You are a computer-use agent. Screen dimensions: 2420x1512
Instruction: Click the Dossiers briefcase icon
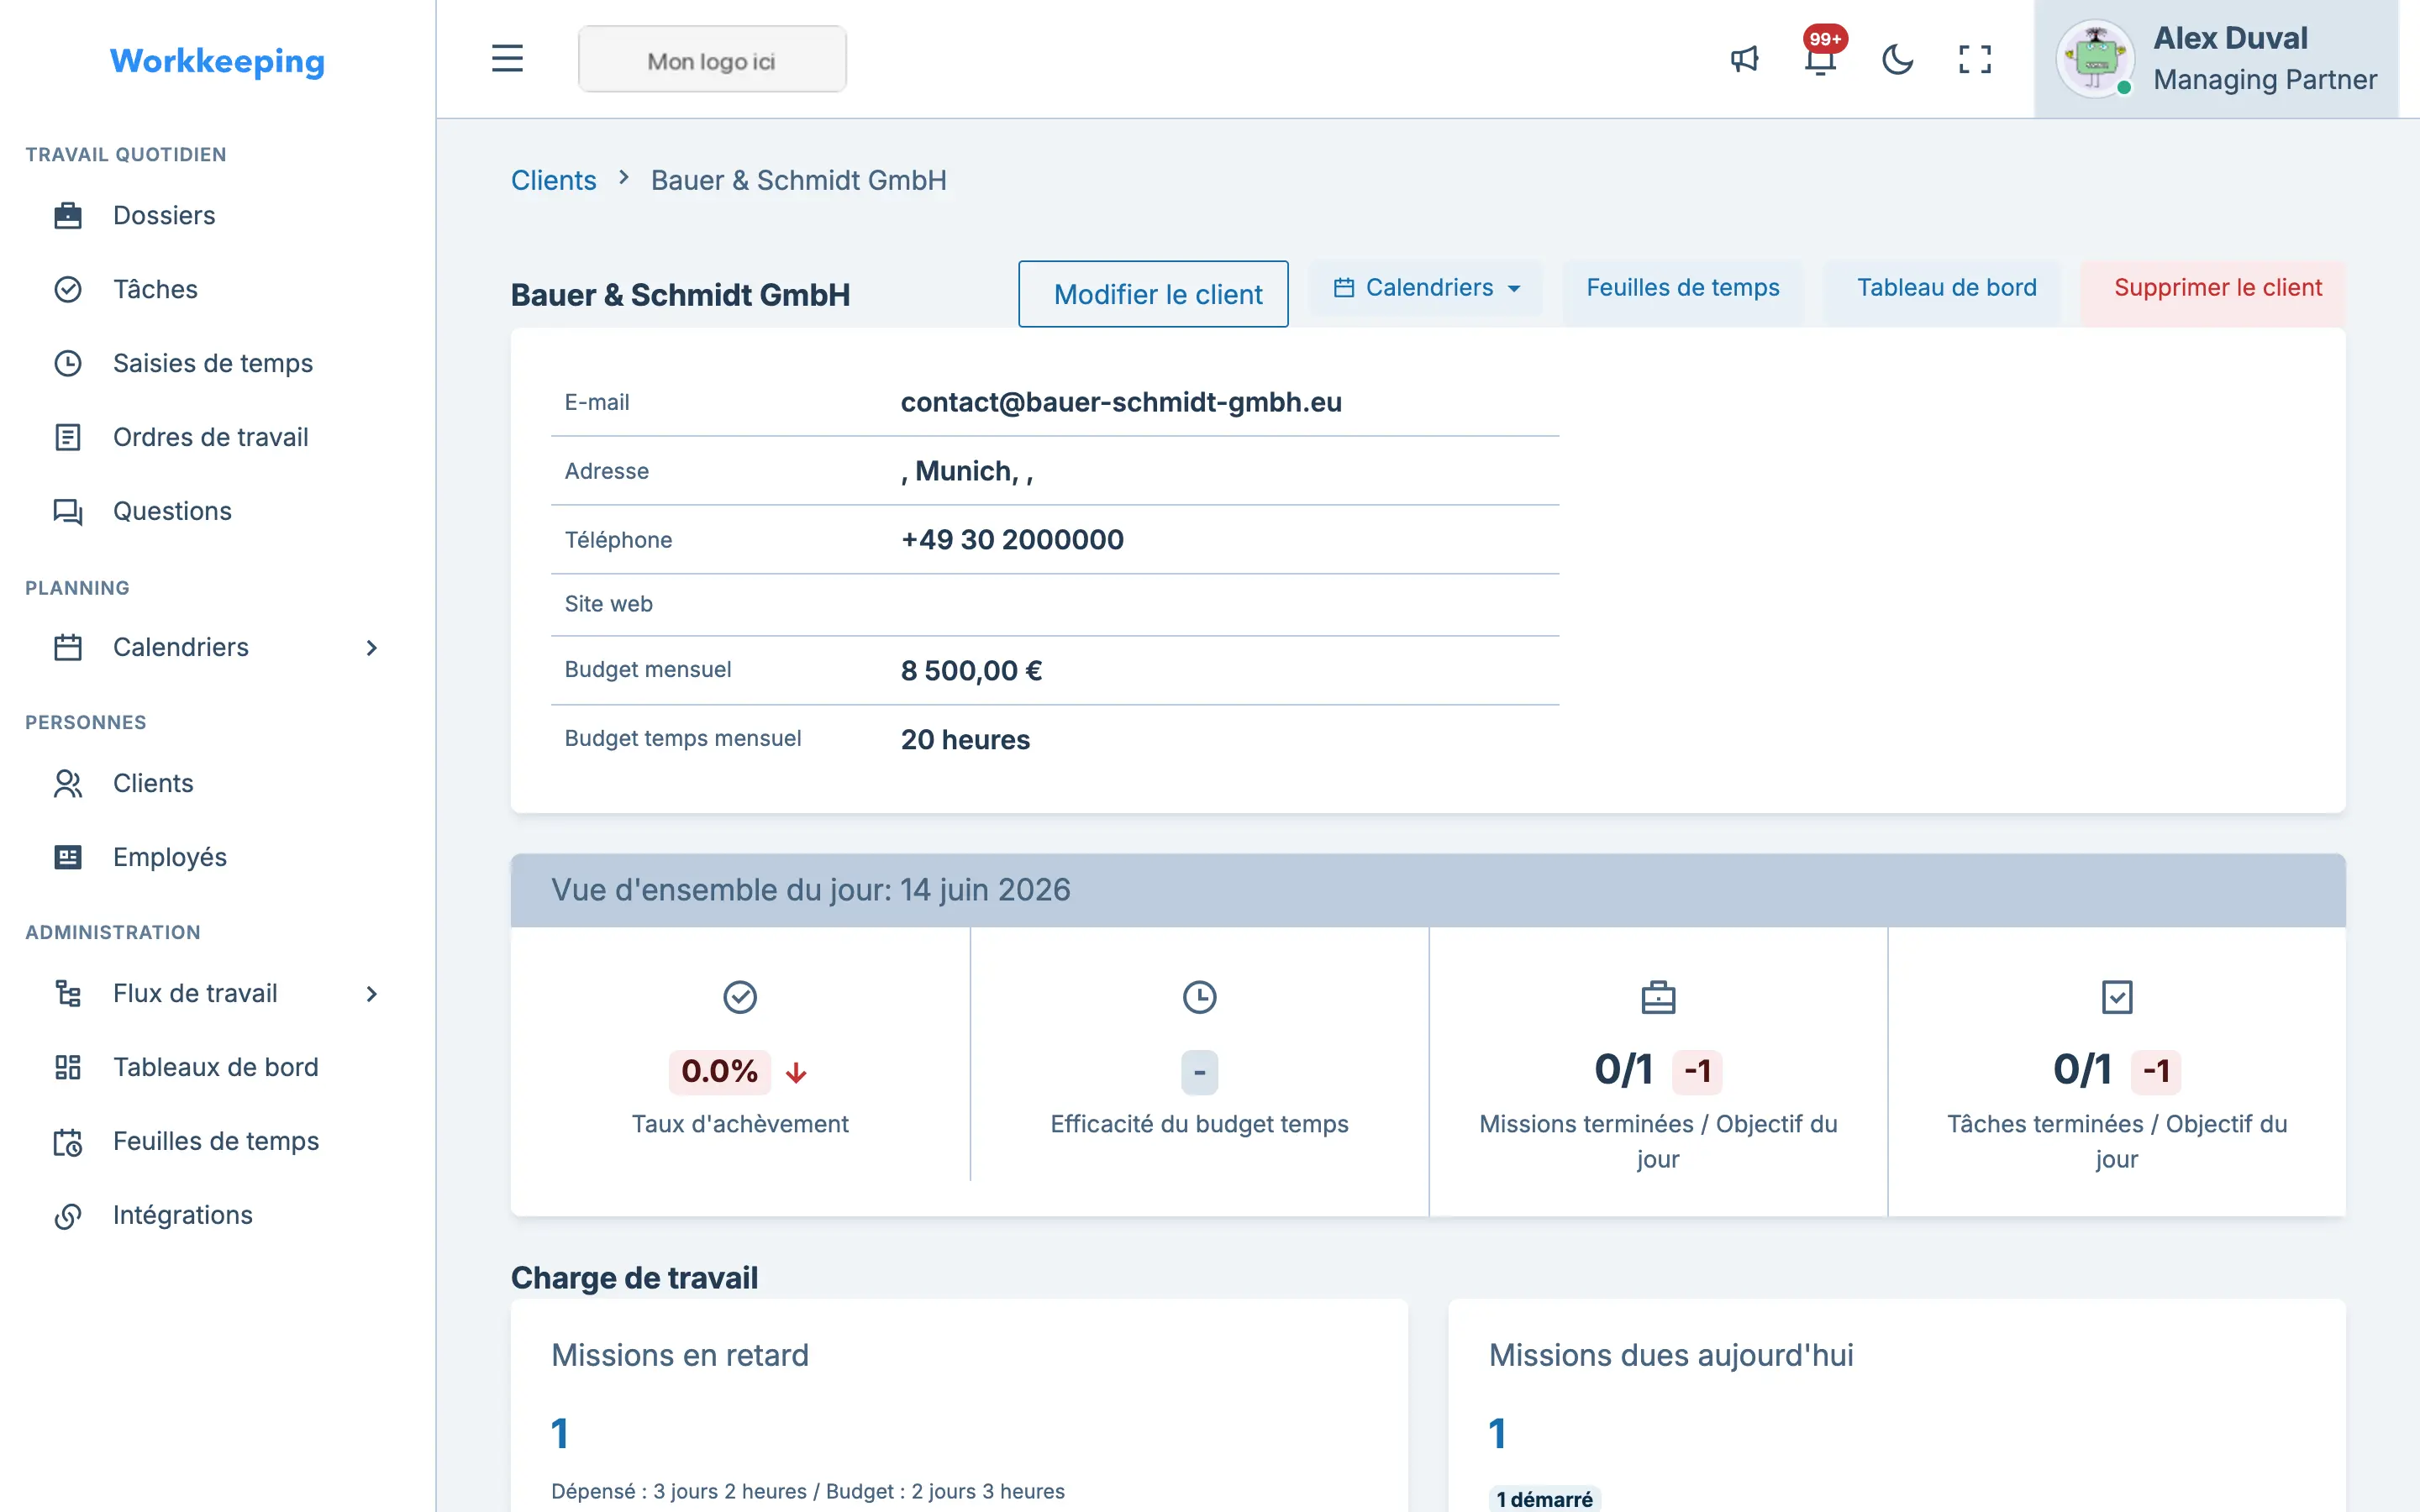68,216
